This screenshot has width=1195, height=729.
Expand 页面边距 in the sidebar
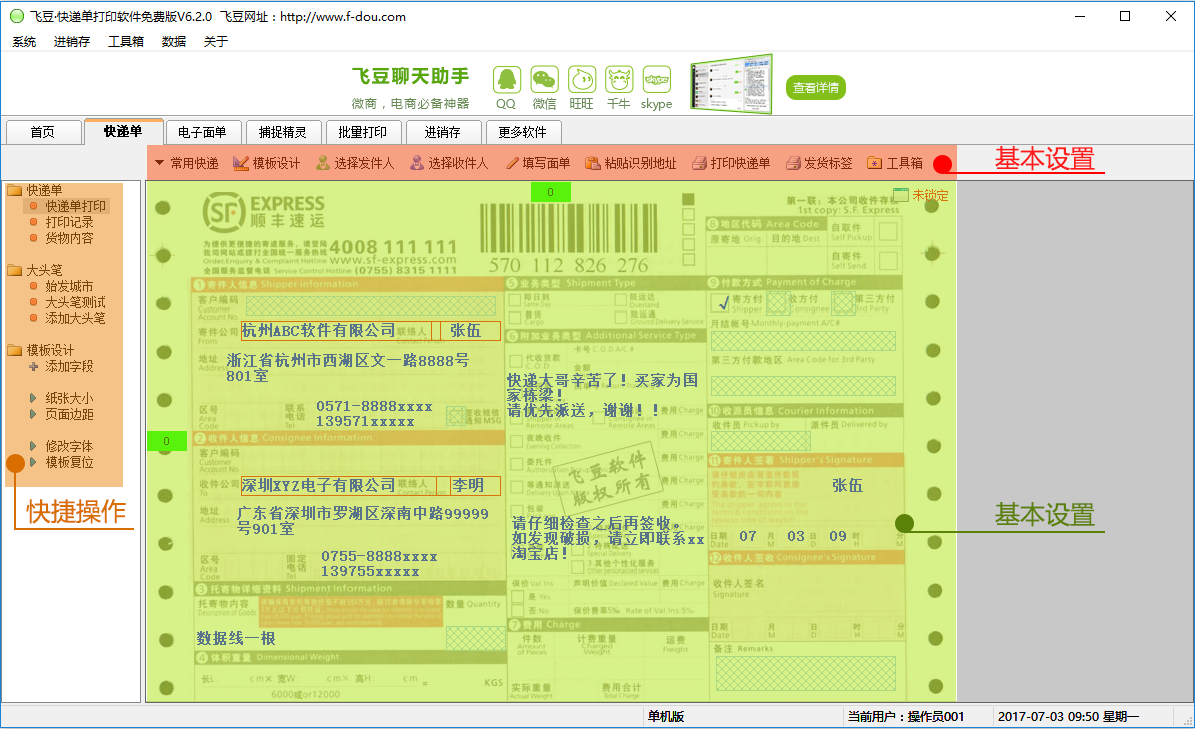point(33,414)
